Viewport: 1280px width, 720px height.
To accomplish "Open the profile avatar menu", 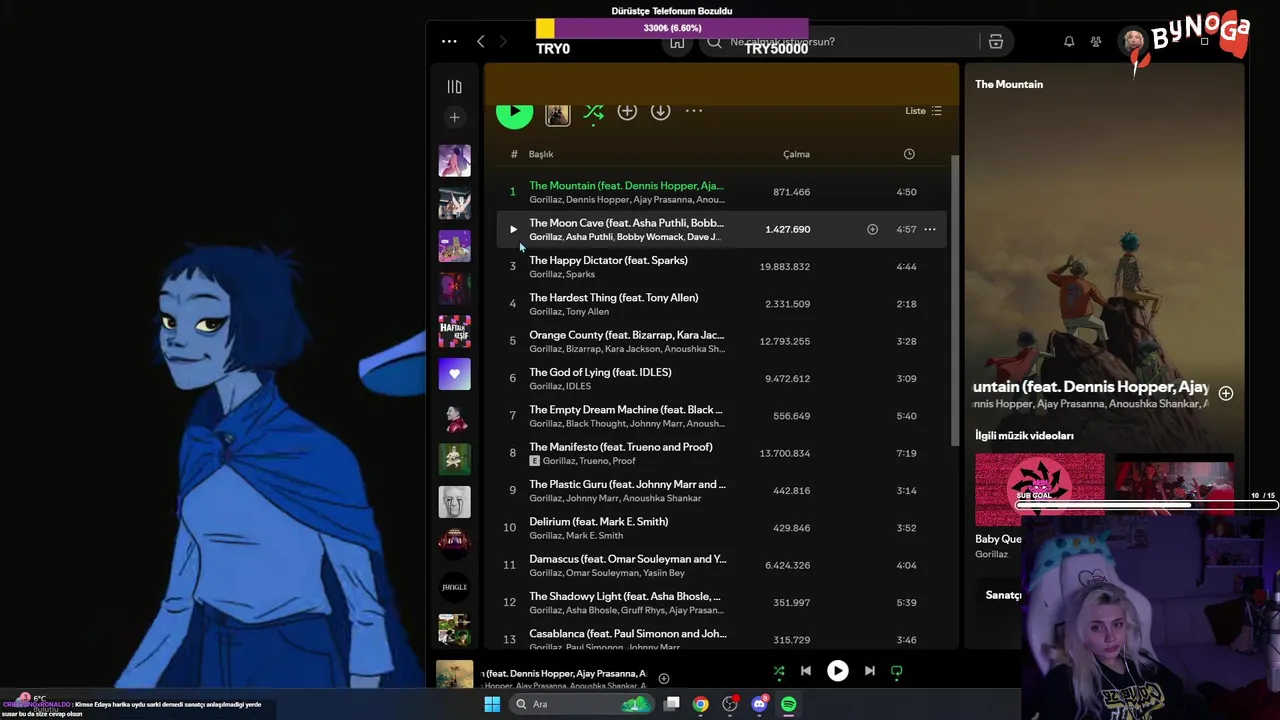I will pyautogui.click(x=1133, y=42).
